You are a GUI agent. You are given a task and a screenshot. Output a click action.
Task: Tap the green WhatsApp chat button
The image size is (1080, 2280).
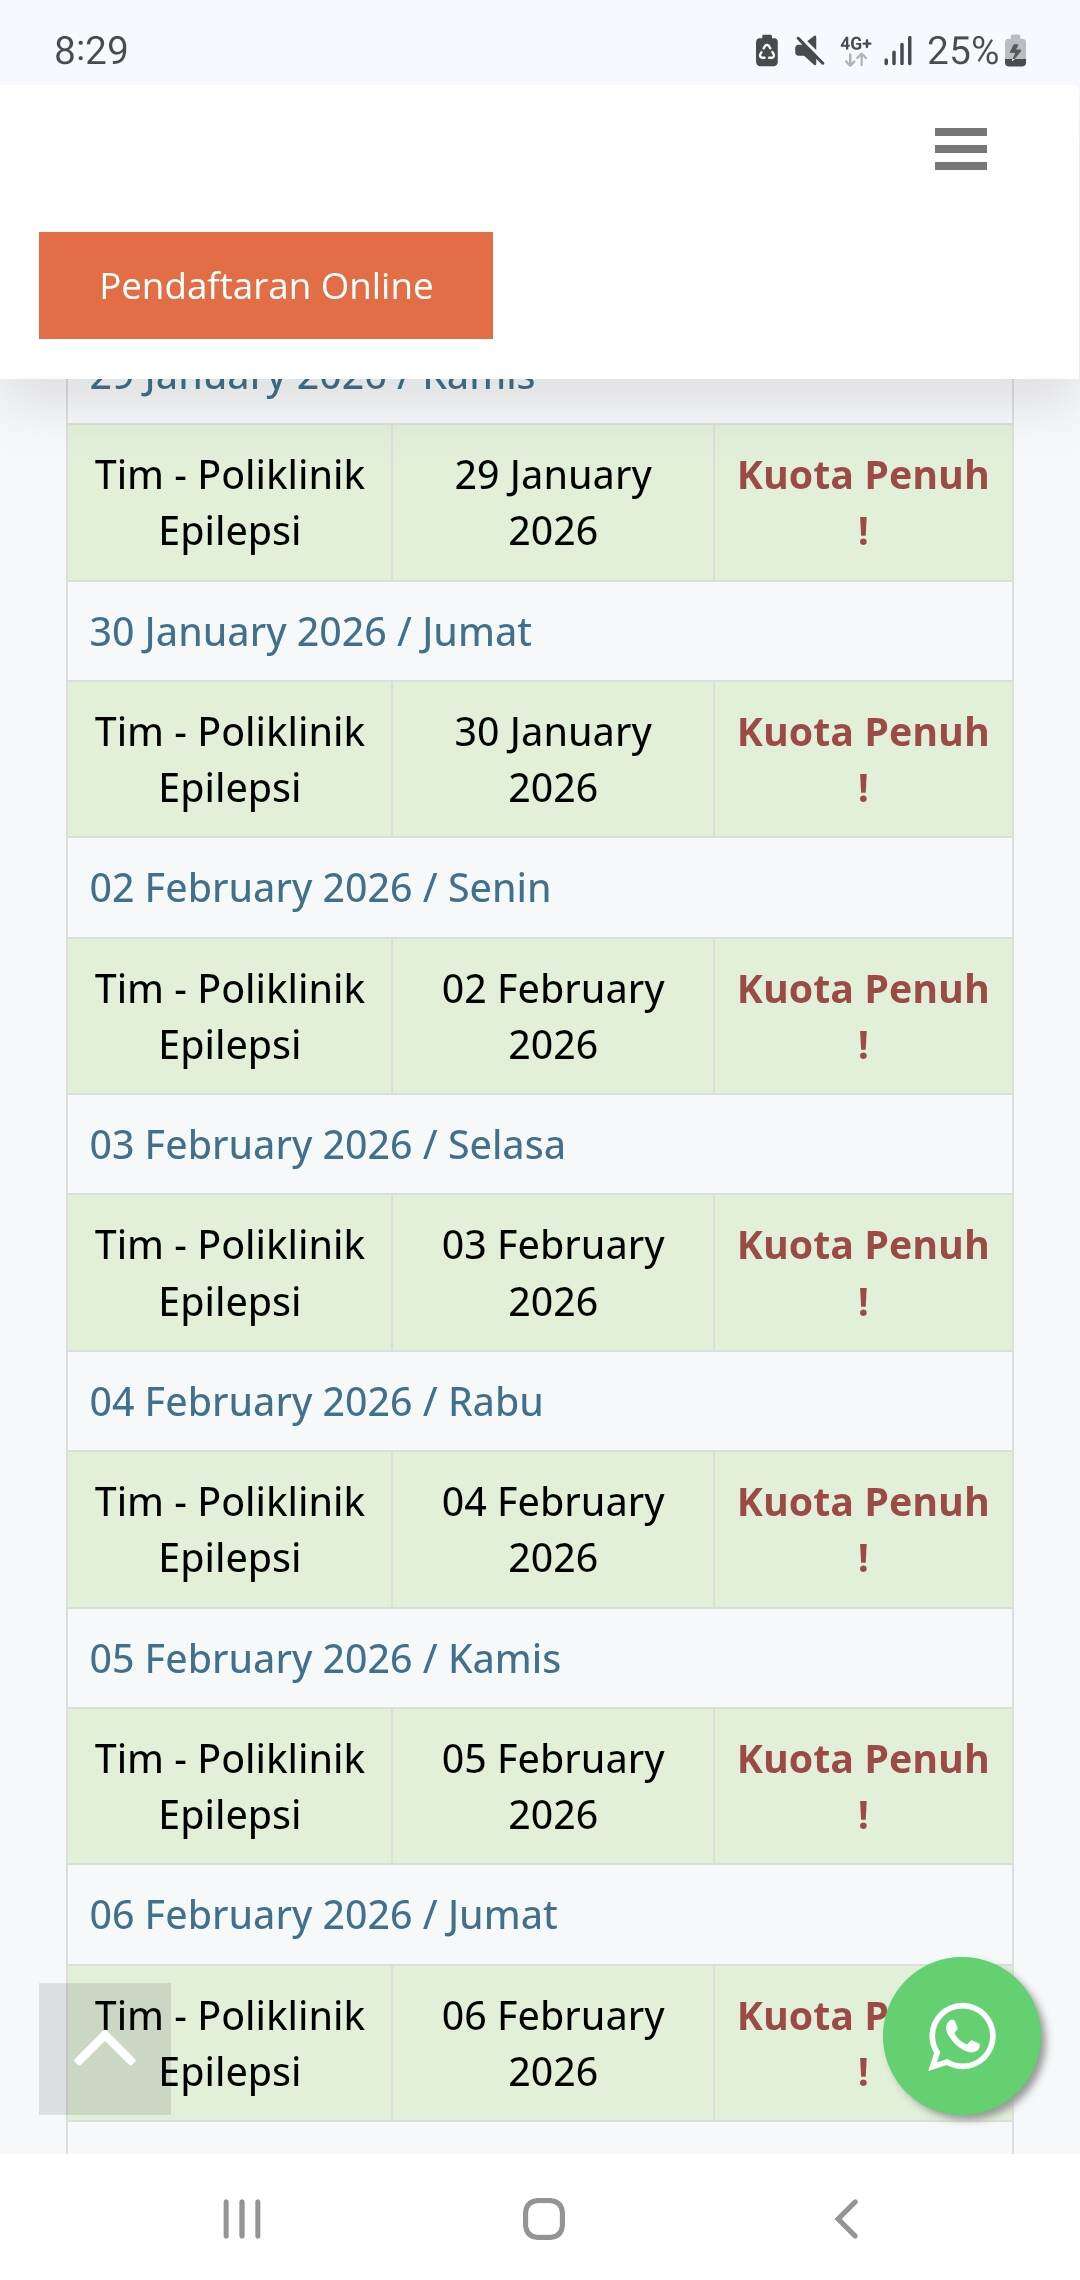pos(962,2035)
